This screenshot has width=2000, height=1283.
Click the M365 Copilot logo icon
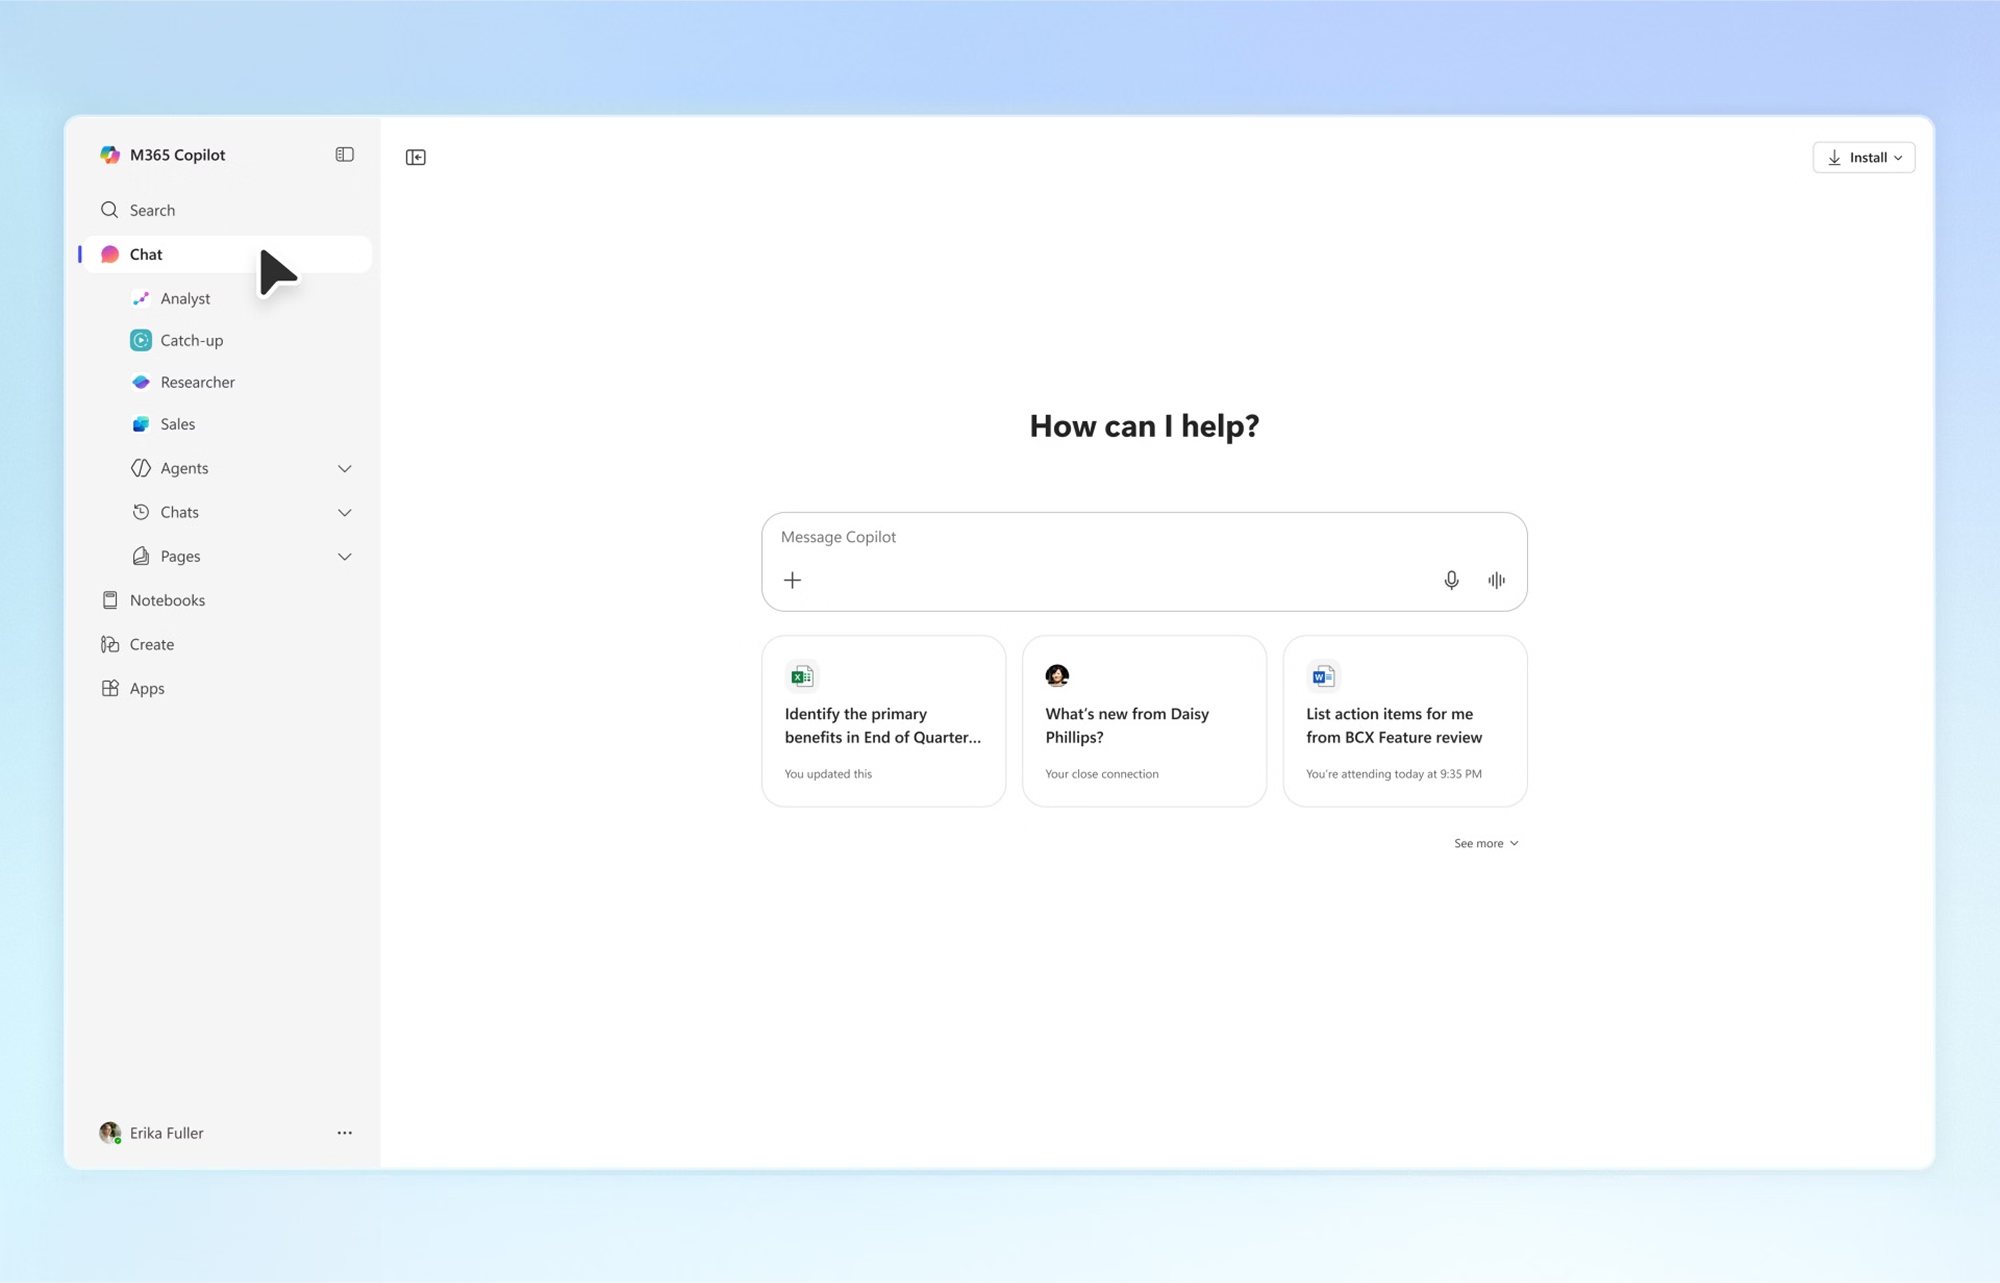pyautogui.click(x=110, y=155)
